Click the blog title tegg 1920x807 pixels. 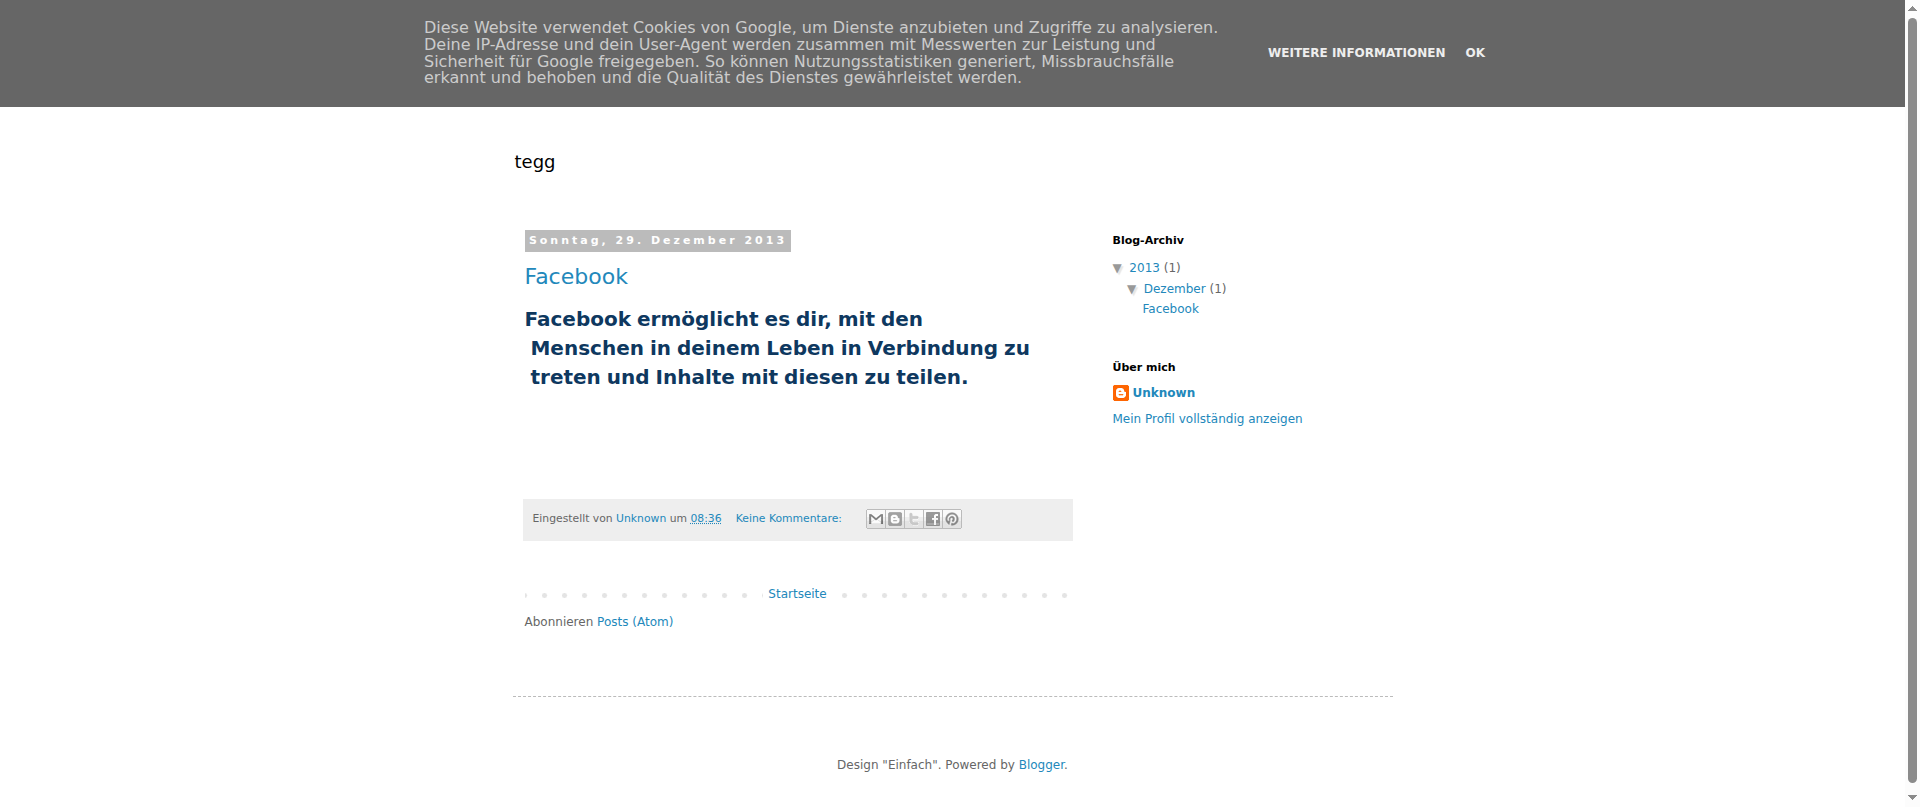(534, 162)
